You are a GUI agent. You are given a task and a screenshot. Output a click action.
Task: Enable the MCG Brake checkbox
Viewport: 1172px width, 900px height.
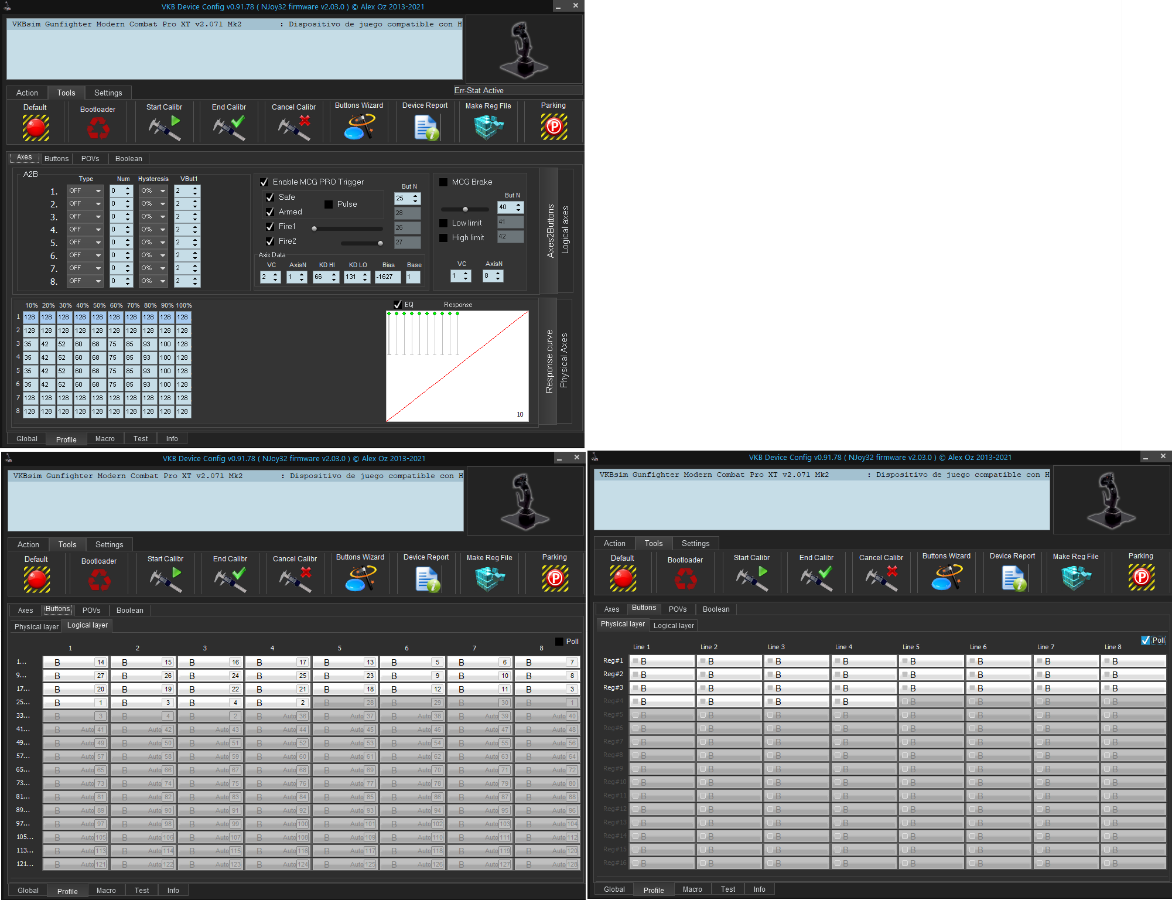(x=443, y=182)
